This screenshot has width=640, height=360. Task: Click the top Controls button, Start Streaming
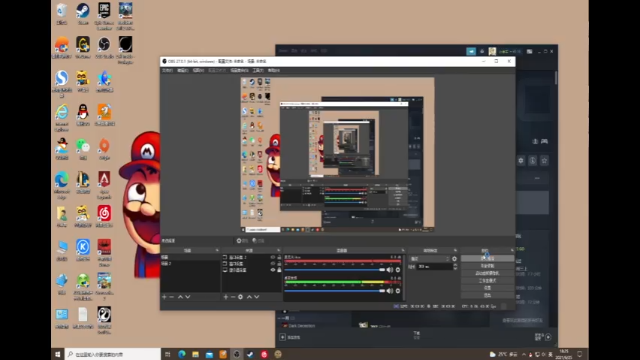coord(487,258)
